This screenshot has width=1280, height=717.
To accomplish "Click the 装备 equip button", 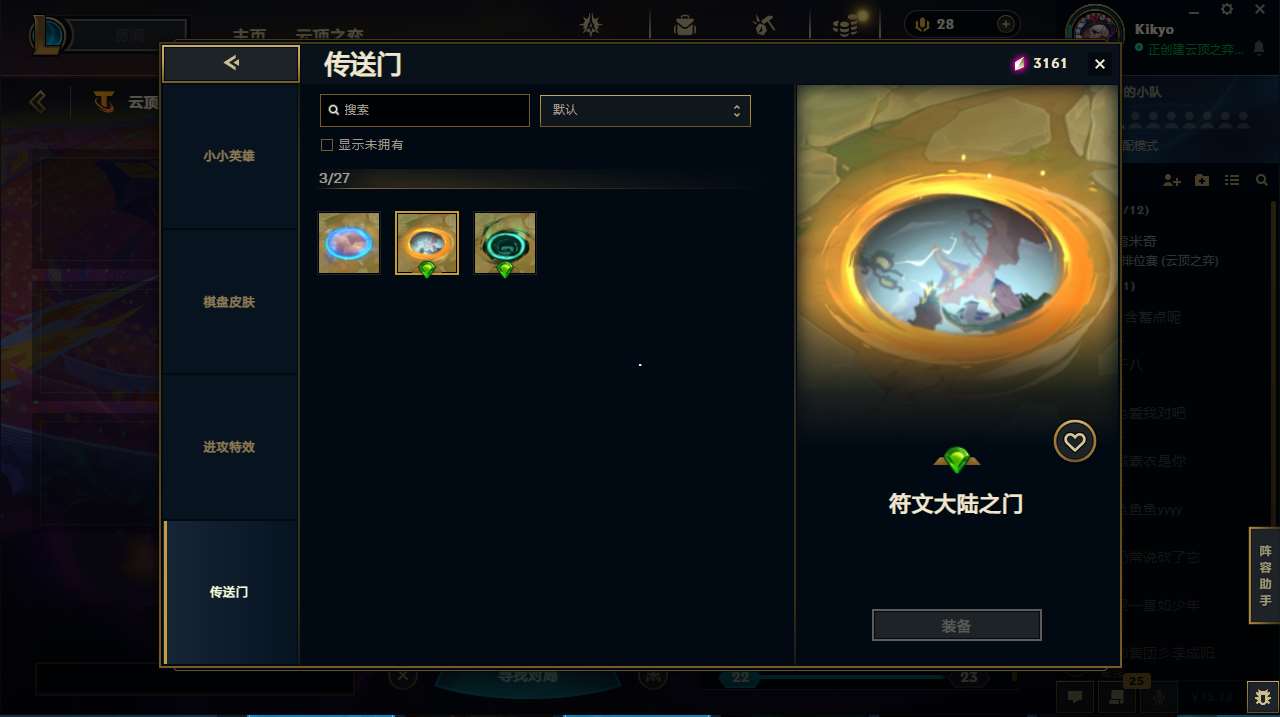I will pyautogui.click(x=956, y=625).
